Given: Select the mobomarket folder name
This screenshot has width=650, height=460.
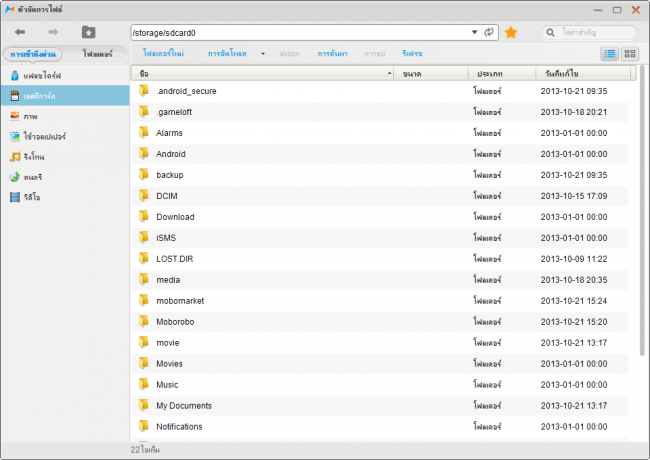Looking at the screenshot, I should pyautogui.click(x=180, y=301).
